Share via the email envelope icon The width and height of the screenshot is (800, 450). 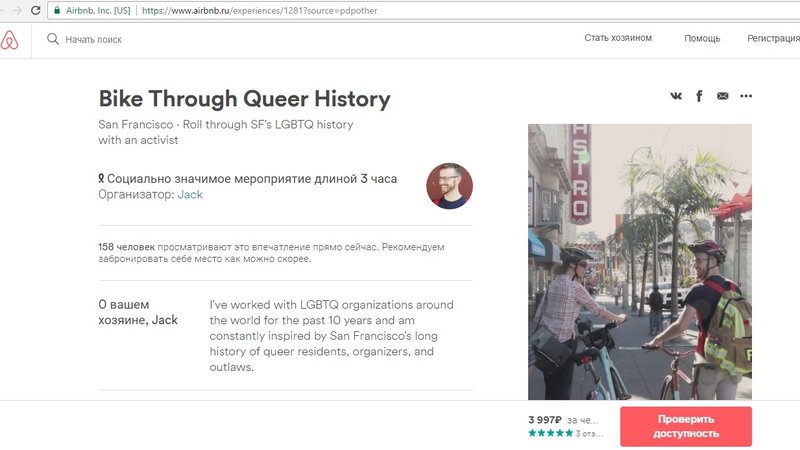click(x=722, y=96)
